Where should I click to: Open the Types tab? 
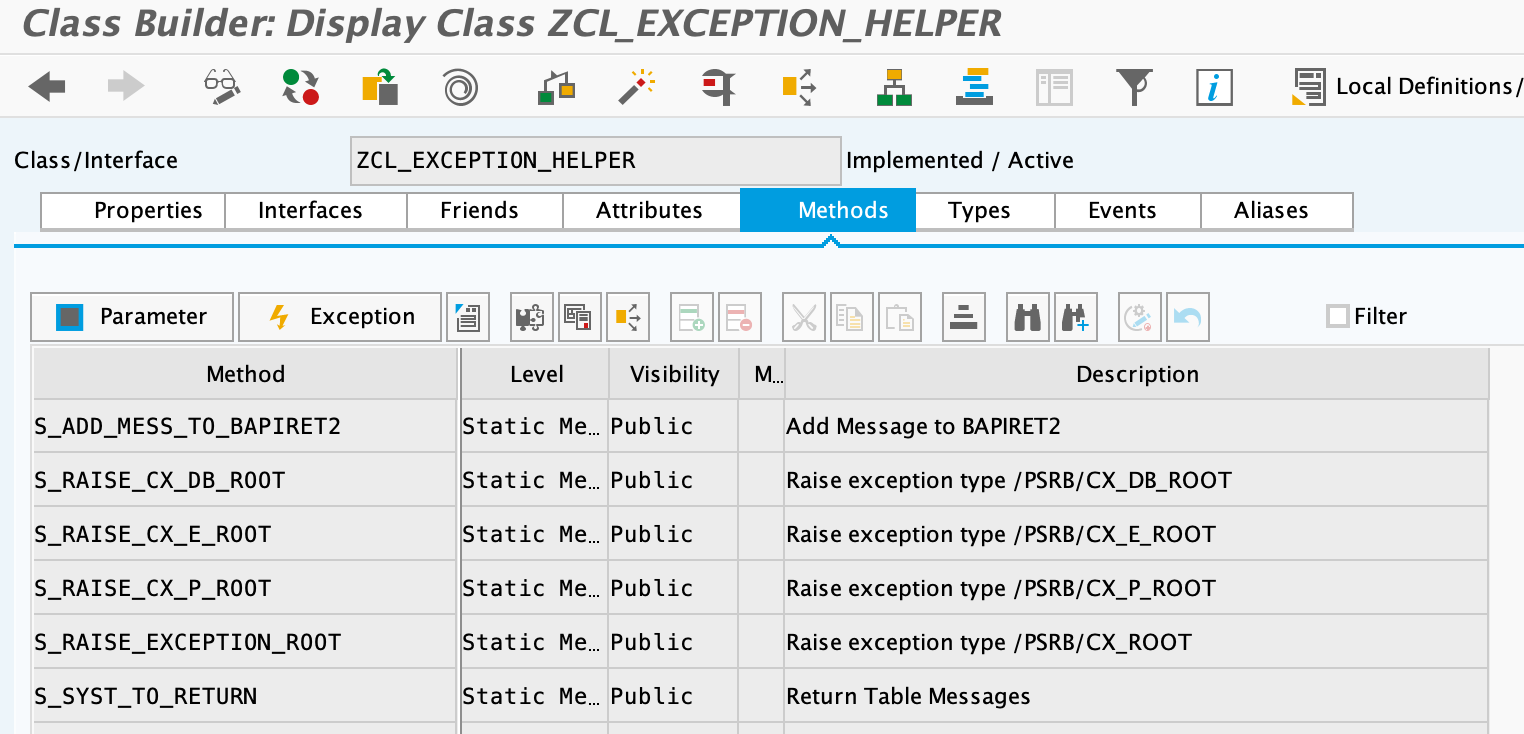(985, 211)
